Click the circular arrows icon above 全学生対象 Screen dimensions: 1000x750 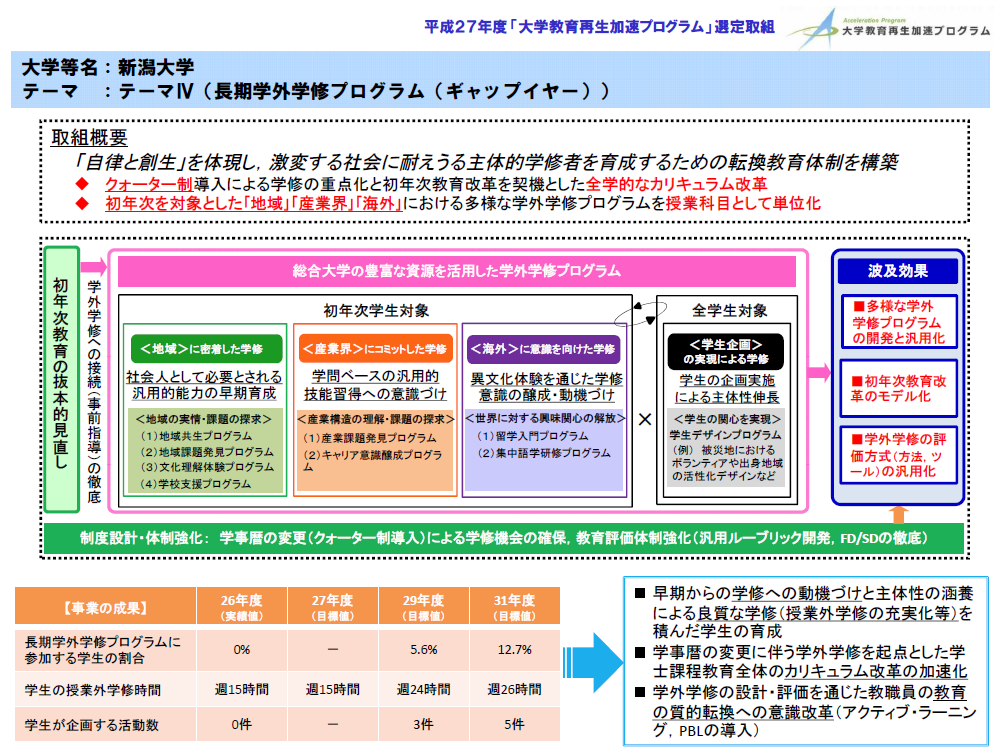pos(640,313)
